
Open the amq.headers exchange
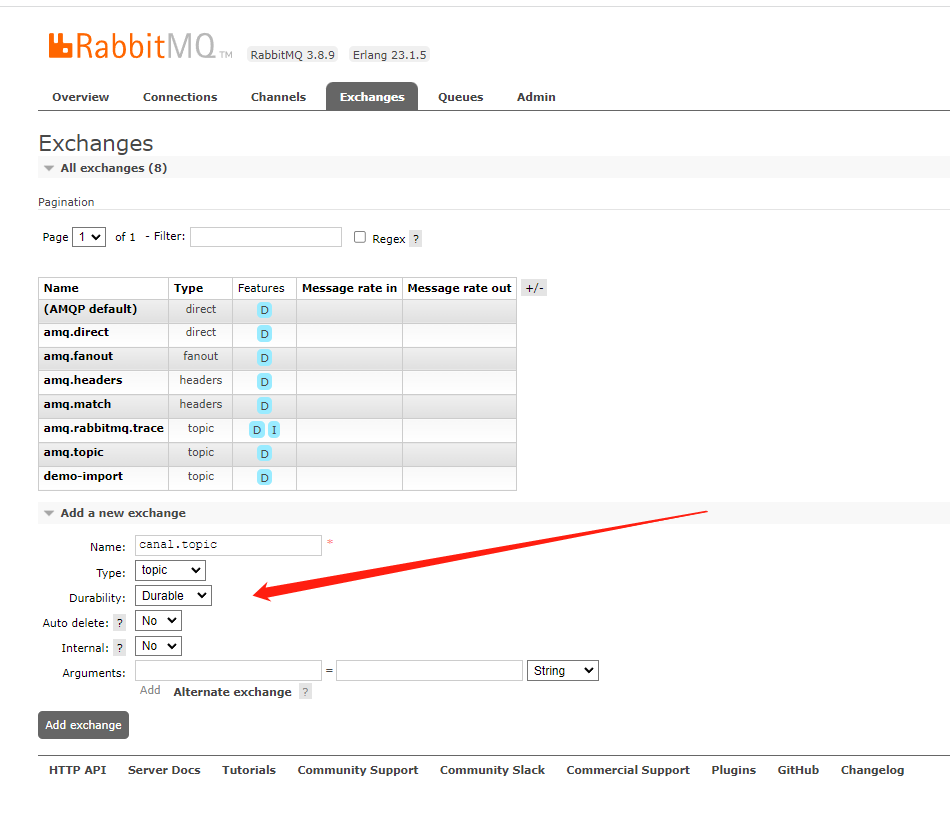(x=83, y=380)
